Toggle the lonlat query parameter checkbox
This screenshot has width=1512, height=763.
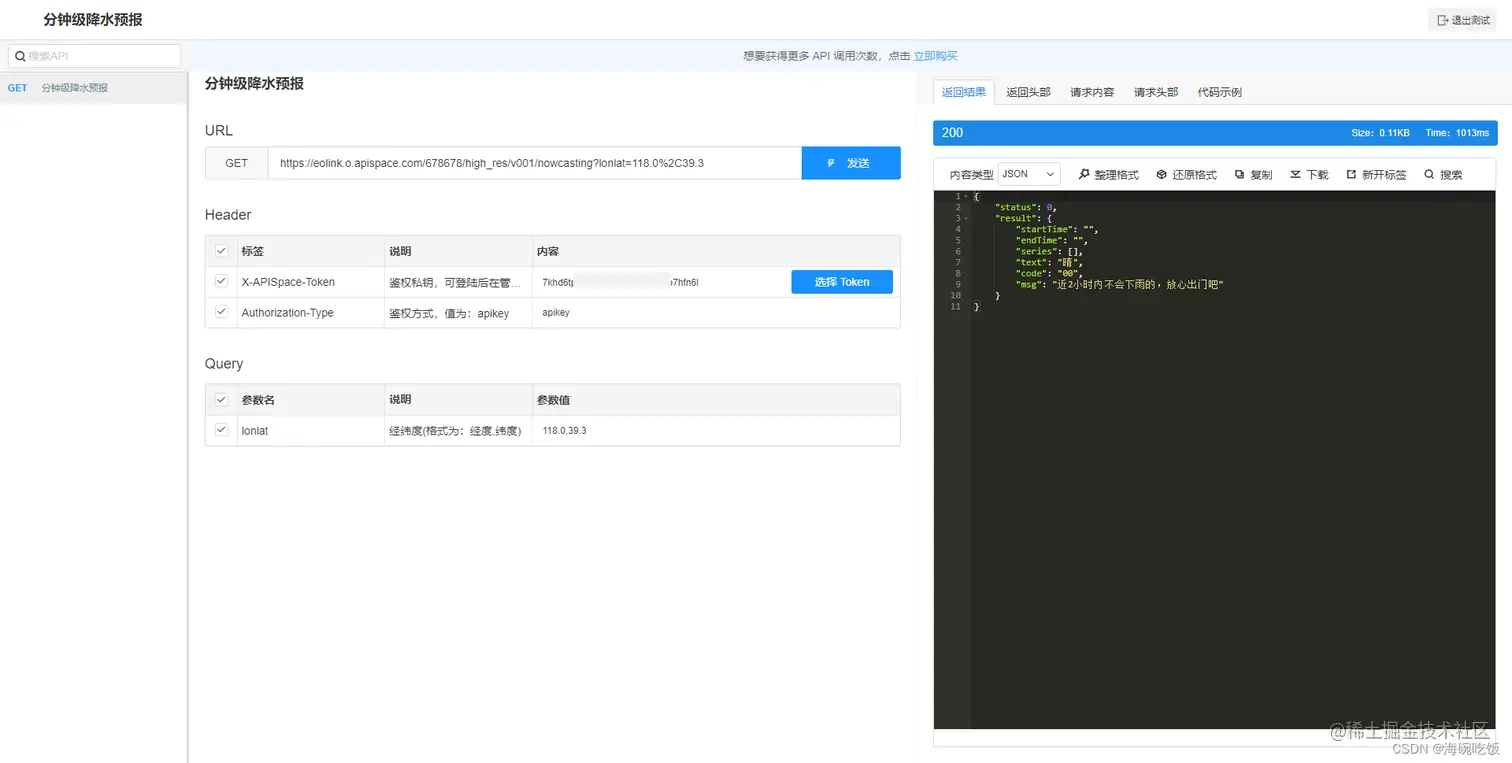(x=221, y=430)
